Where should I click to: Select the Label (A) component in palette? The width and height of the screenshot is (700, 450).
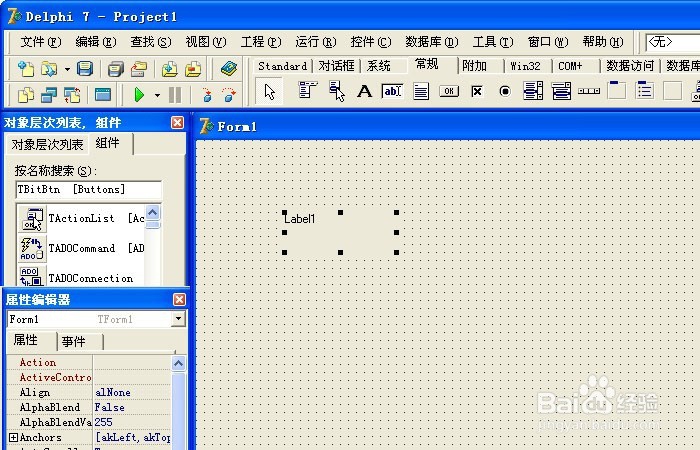(364, 91)
